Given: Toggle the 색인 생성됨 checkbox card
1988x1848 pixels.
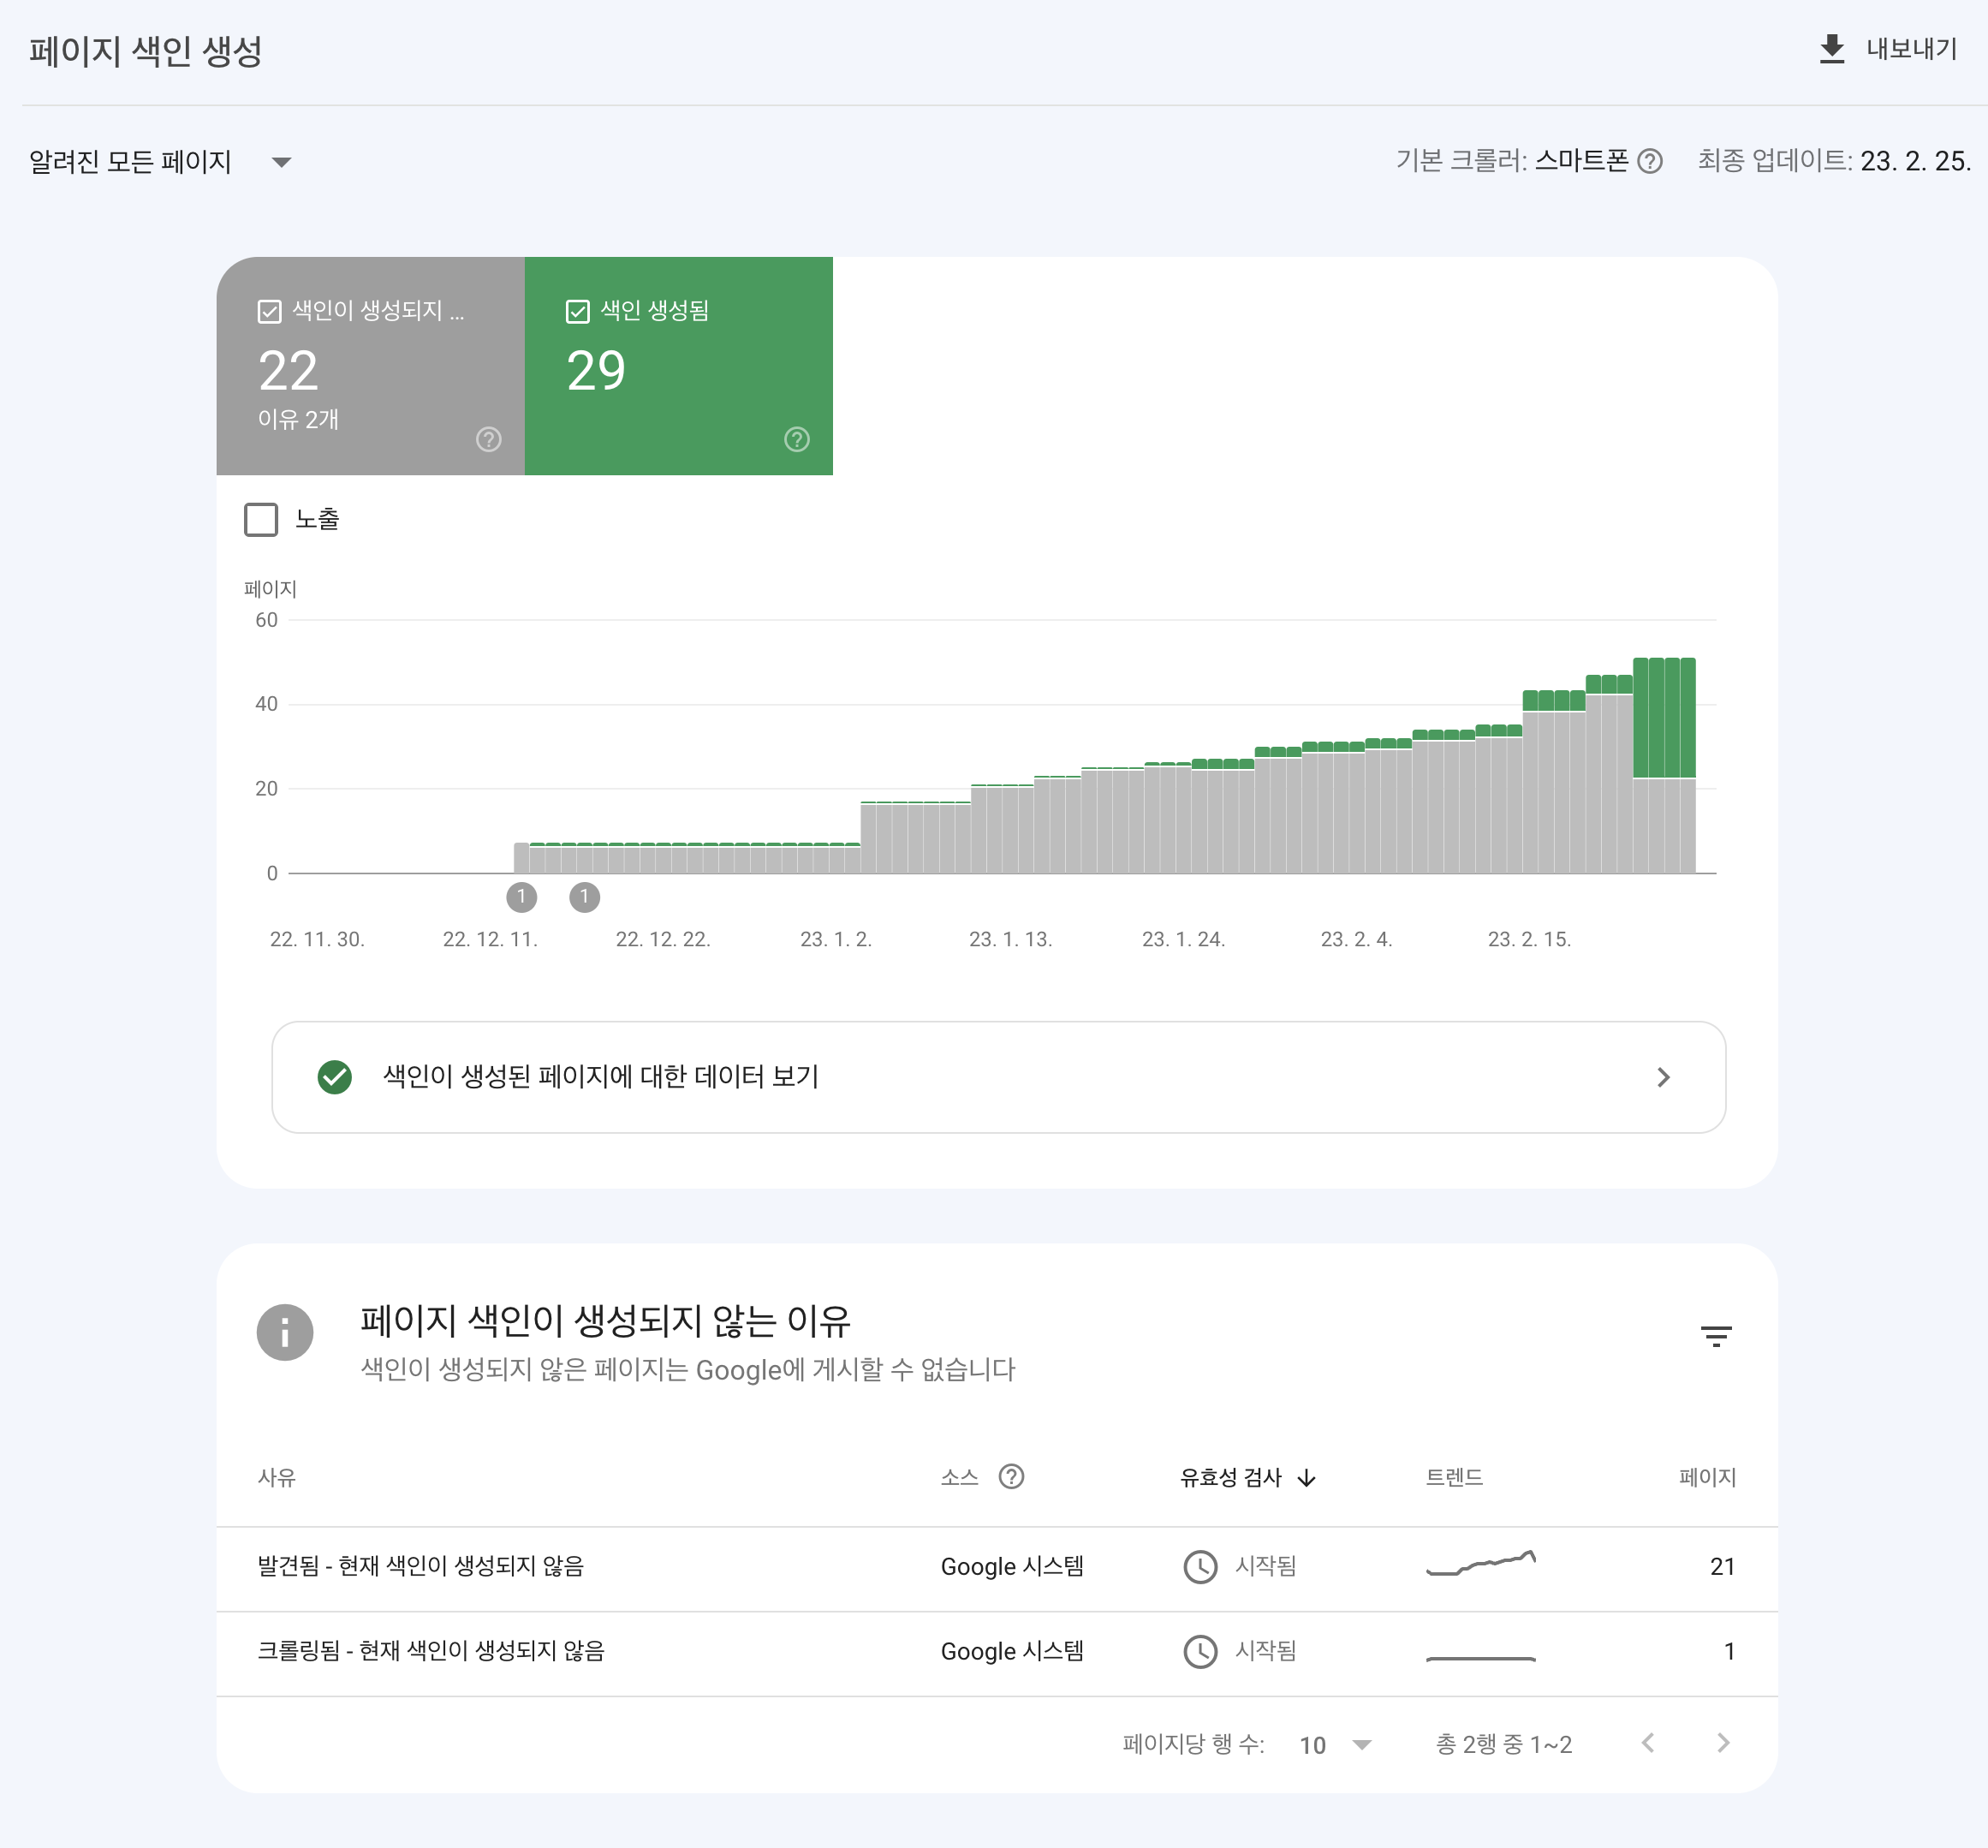Looking at the screenshot, I should coord(577,311).
